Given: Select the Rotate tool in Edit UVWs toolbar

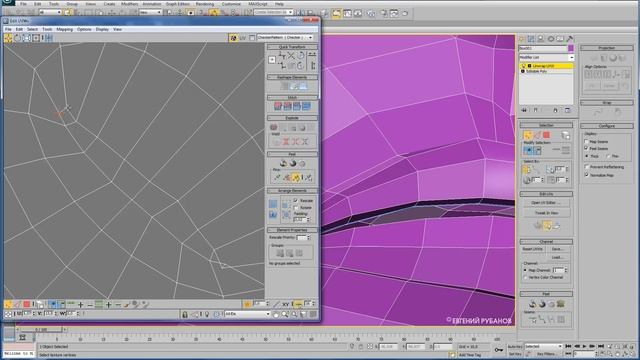Looking at the screenshot, I should click(17, 38).
